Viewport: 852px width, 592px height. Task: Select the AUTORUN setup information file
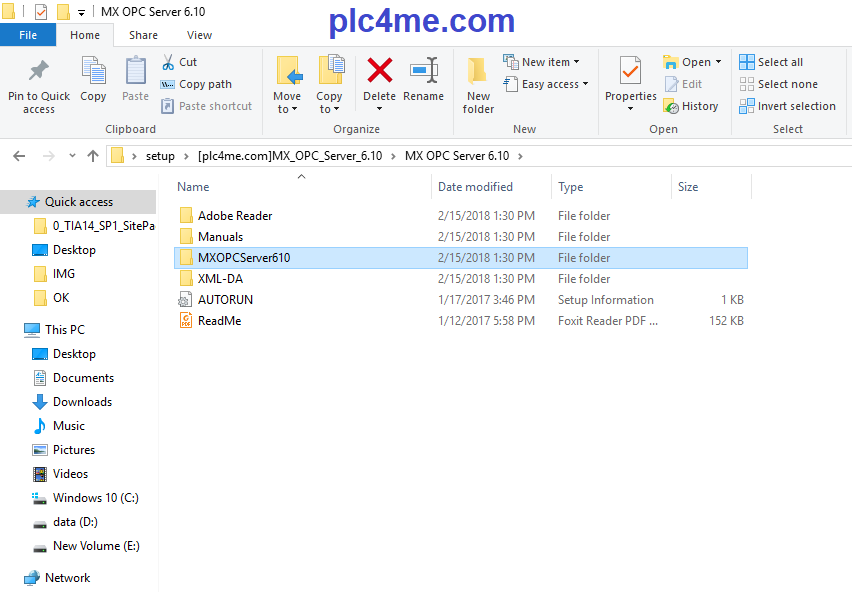point(225,300)
